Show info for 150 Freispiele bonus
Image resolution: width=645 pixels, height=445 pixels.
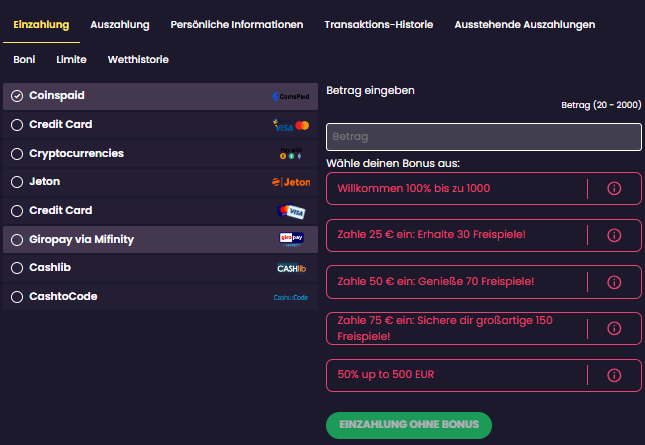point(614,328)
